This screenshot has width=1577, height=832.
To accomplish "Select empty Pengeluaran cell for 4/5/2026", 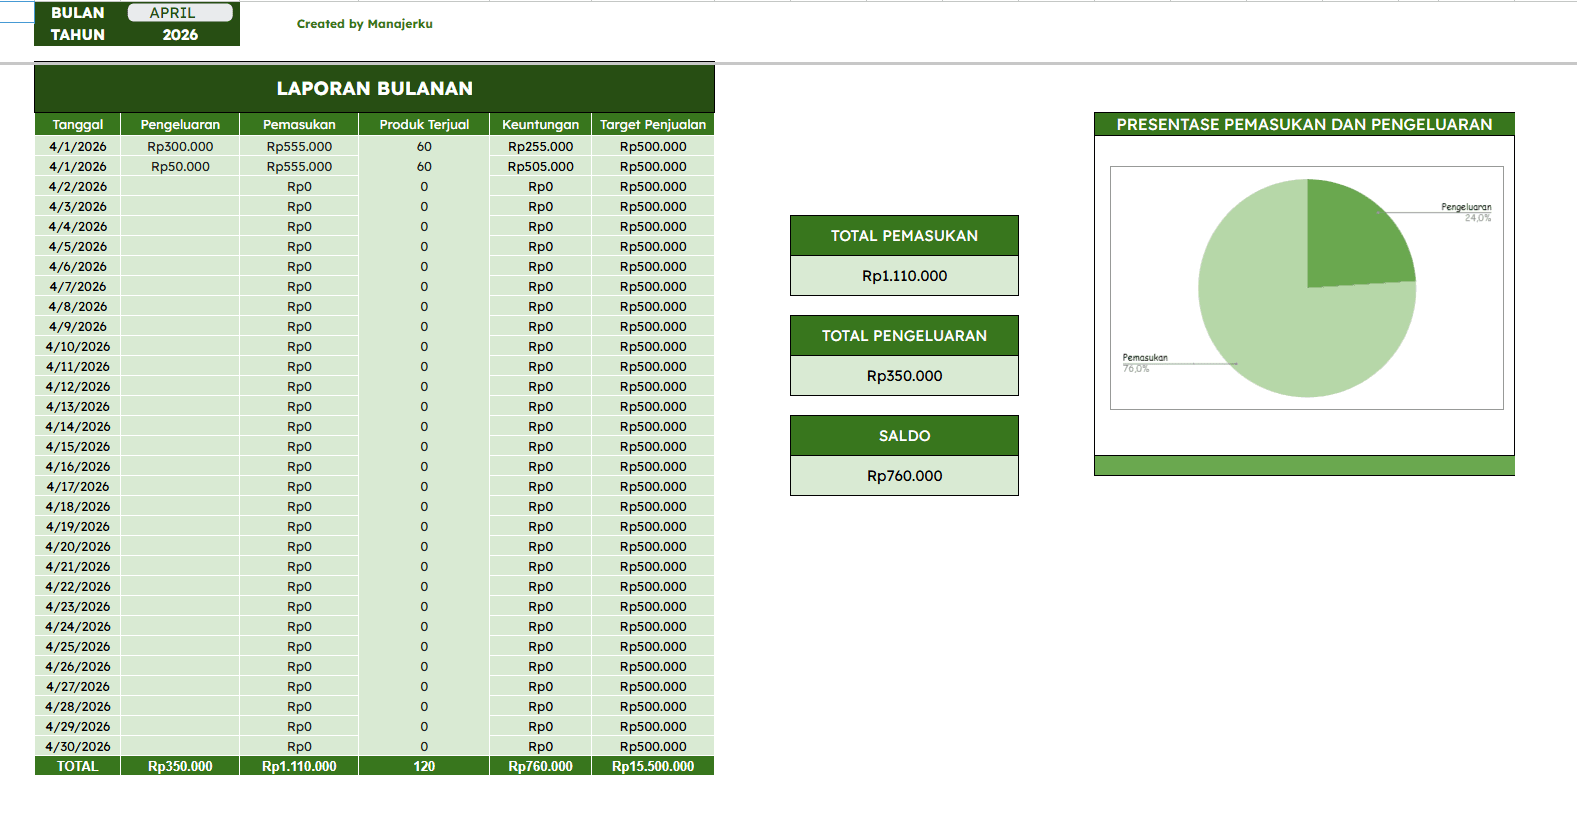I will pos(180,247).
